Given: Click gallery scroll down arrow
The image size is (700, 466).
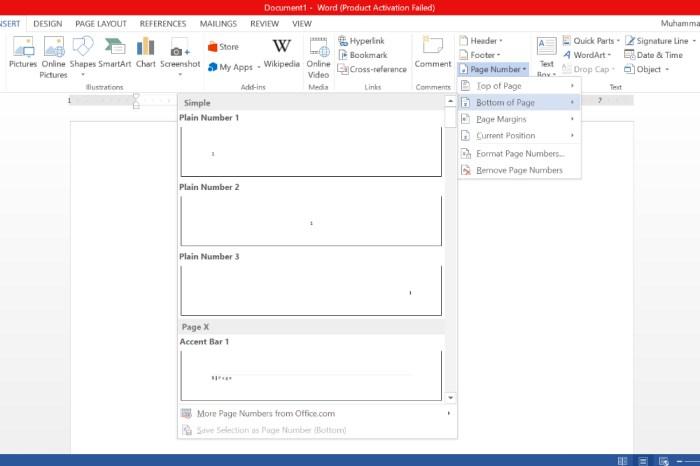Looking at the screenshot, I should point(450,397).
